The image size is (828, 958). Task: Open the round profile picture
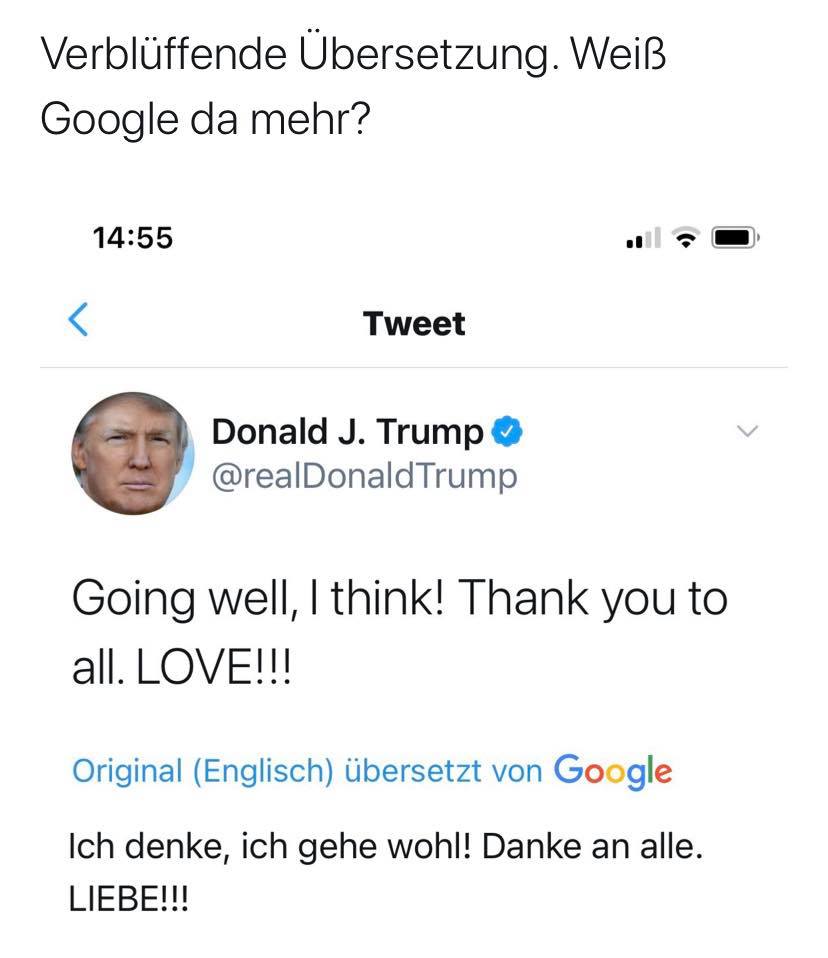pyautogui.click(x=132, y=452)
